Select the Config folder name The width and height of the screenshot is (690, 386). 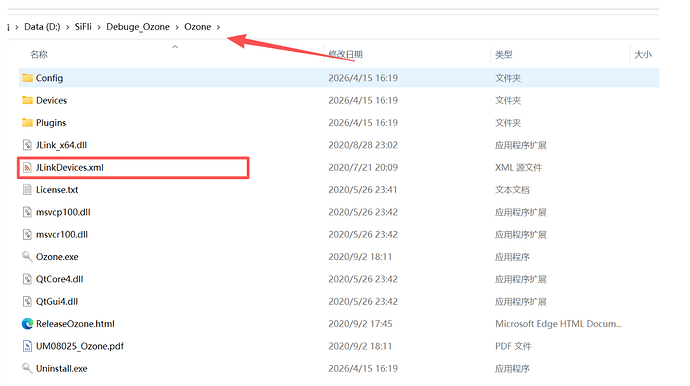coord(49,78)
